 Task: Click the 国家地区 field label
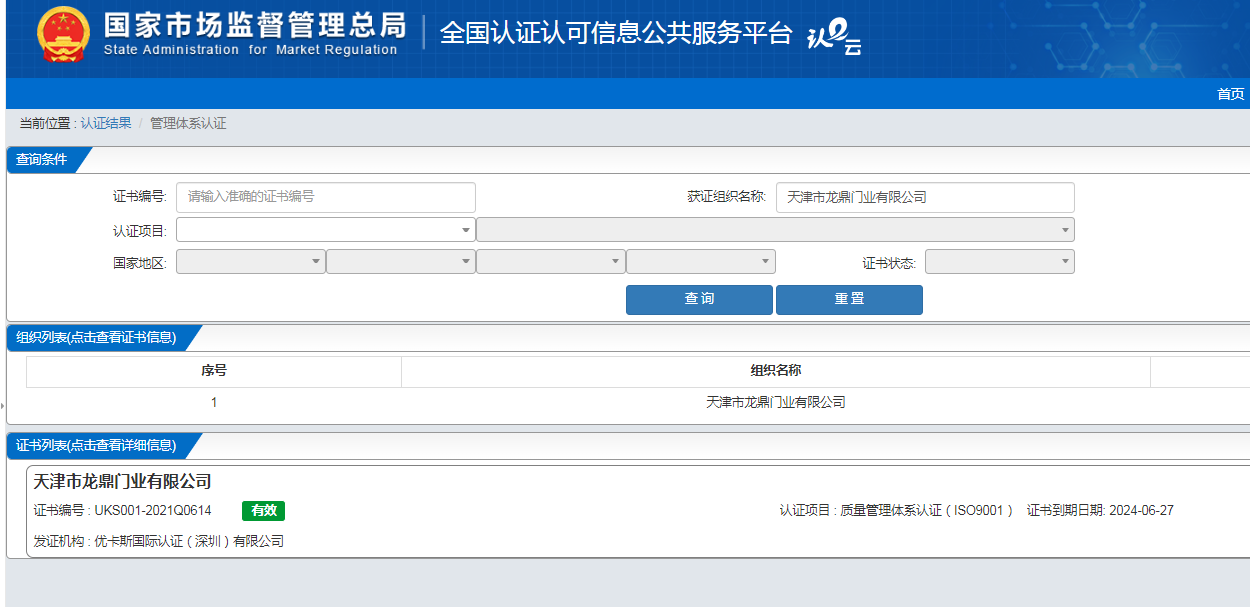(x=140, y=263)
